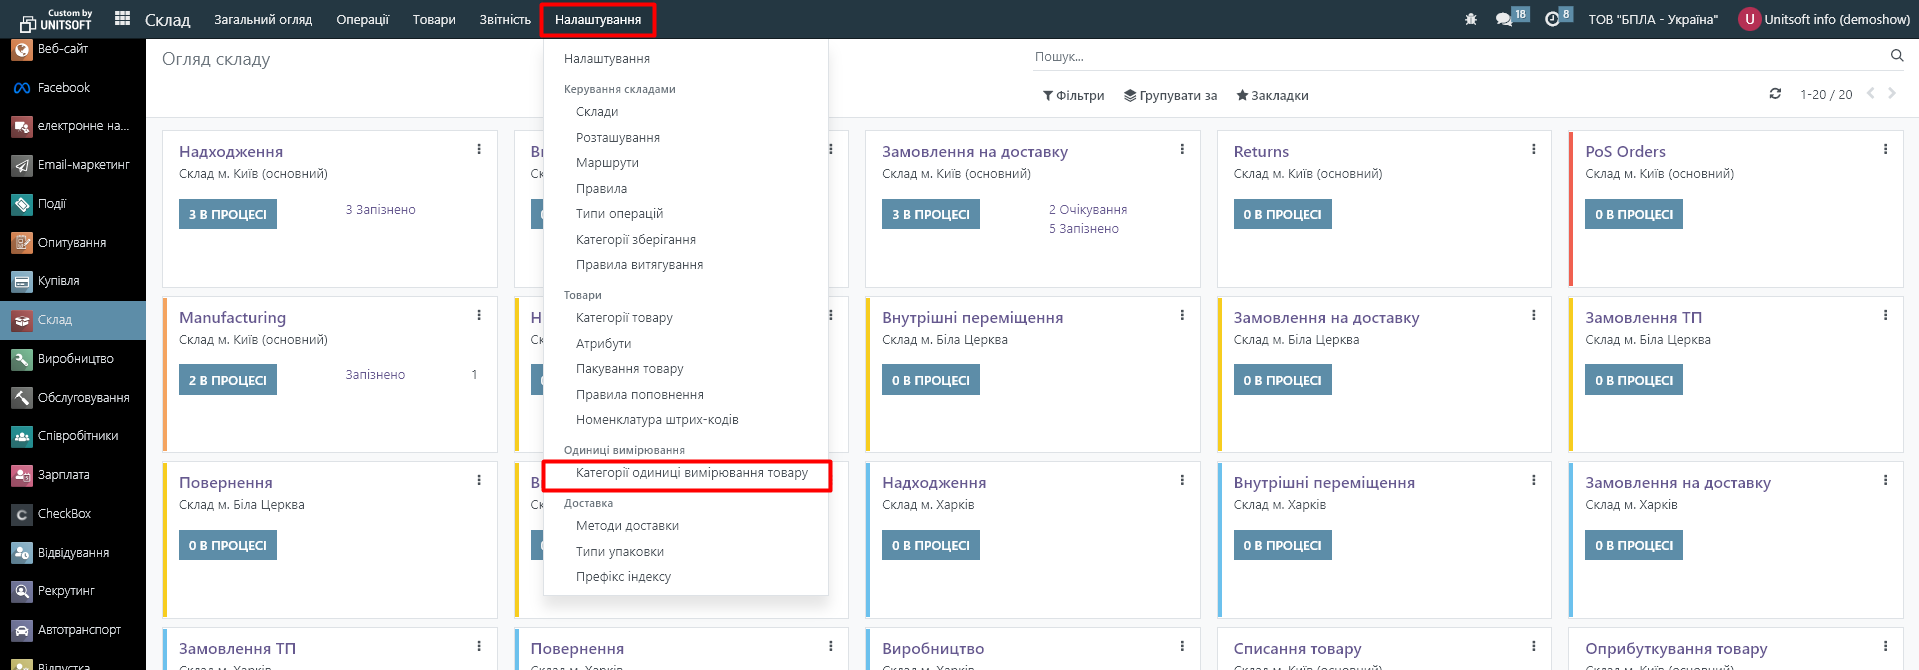
Task: Open the kebab menu on PoS Orders card
Action: tap(1885, 150)
